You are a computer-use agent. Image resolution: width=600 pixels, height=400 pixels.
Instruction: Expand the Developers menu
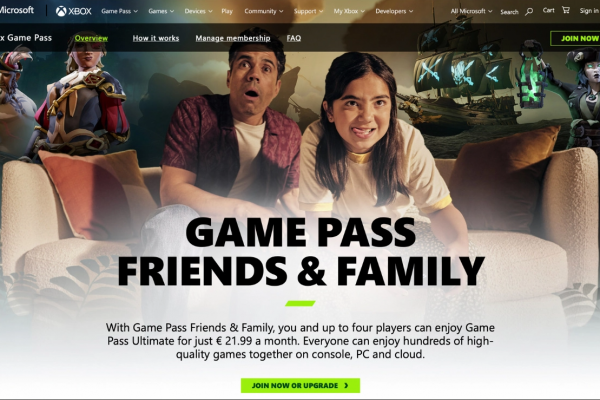tap(394, 11)
